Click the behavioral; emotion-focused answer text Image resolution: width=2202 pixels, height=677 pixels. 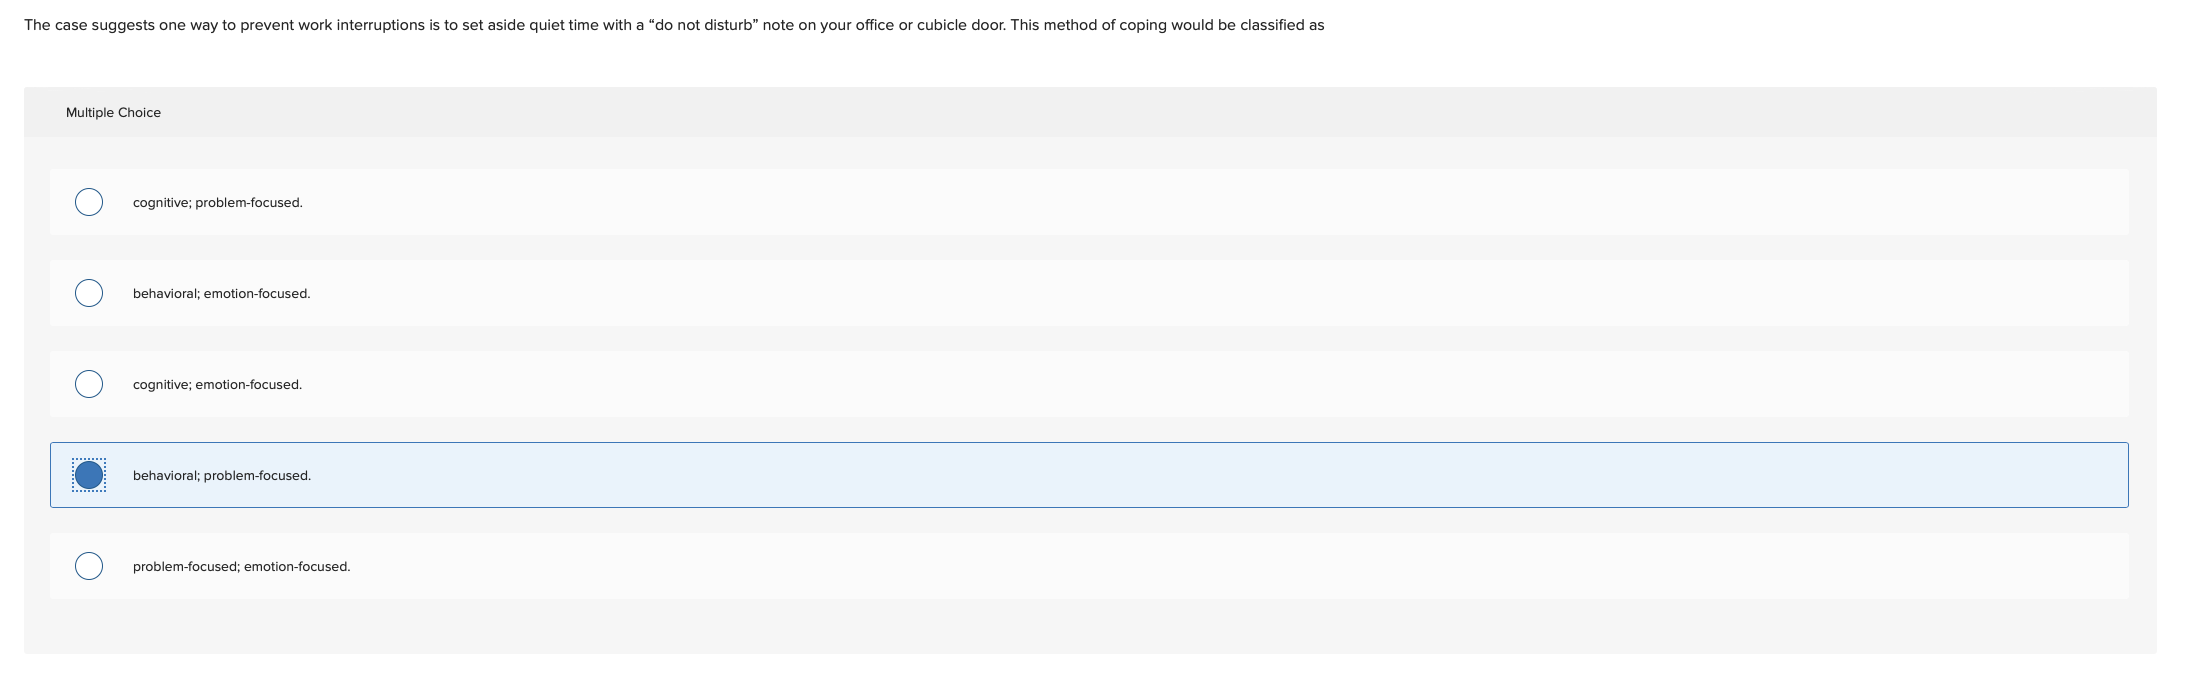click(x=222, y=293)
